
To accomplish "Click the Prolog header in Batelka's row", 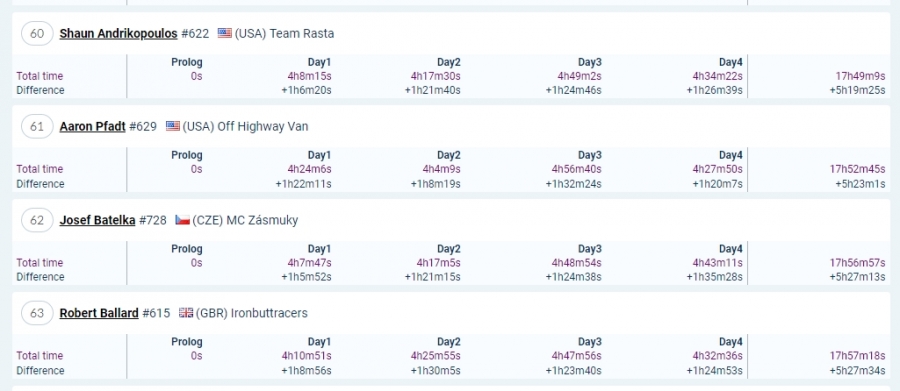I will (187, 249).
